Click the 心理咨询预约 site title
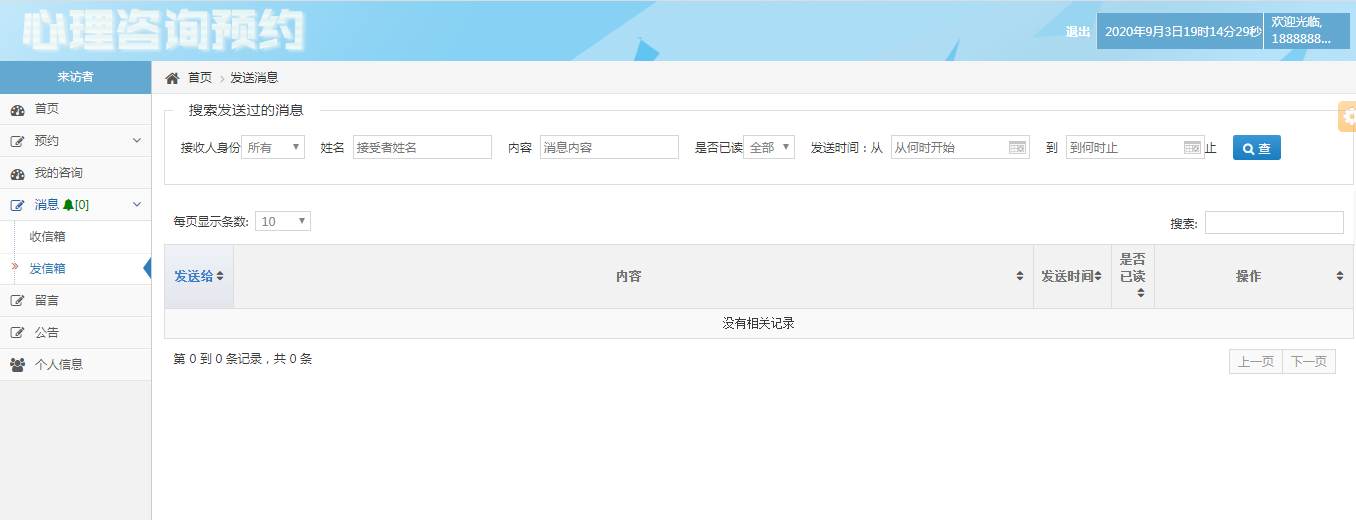The image size is (1356, 520). (x=163, y=33)
